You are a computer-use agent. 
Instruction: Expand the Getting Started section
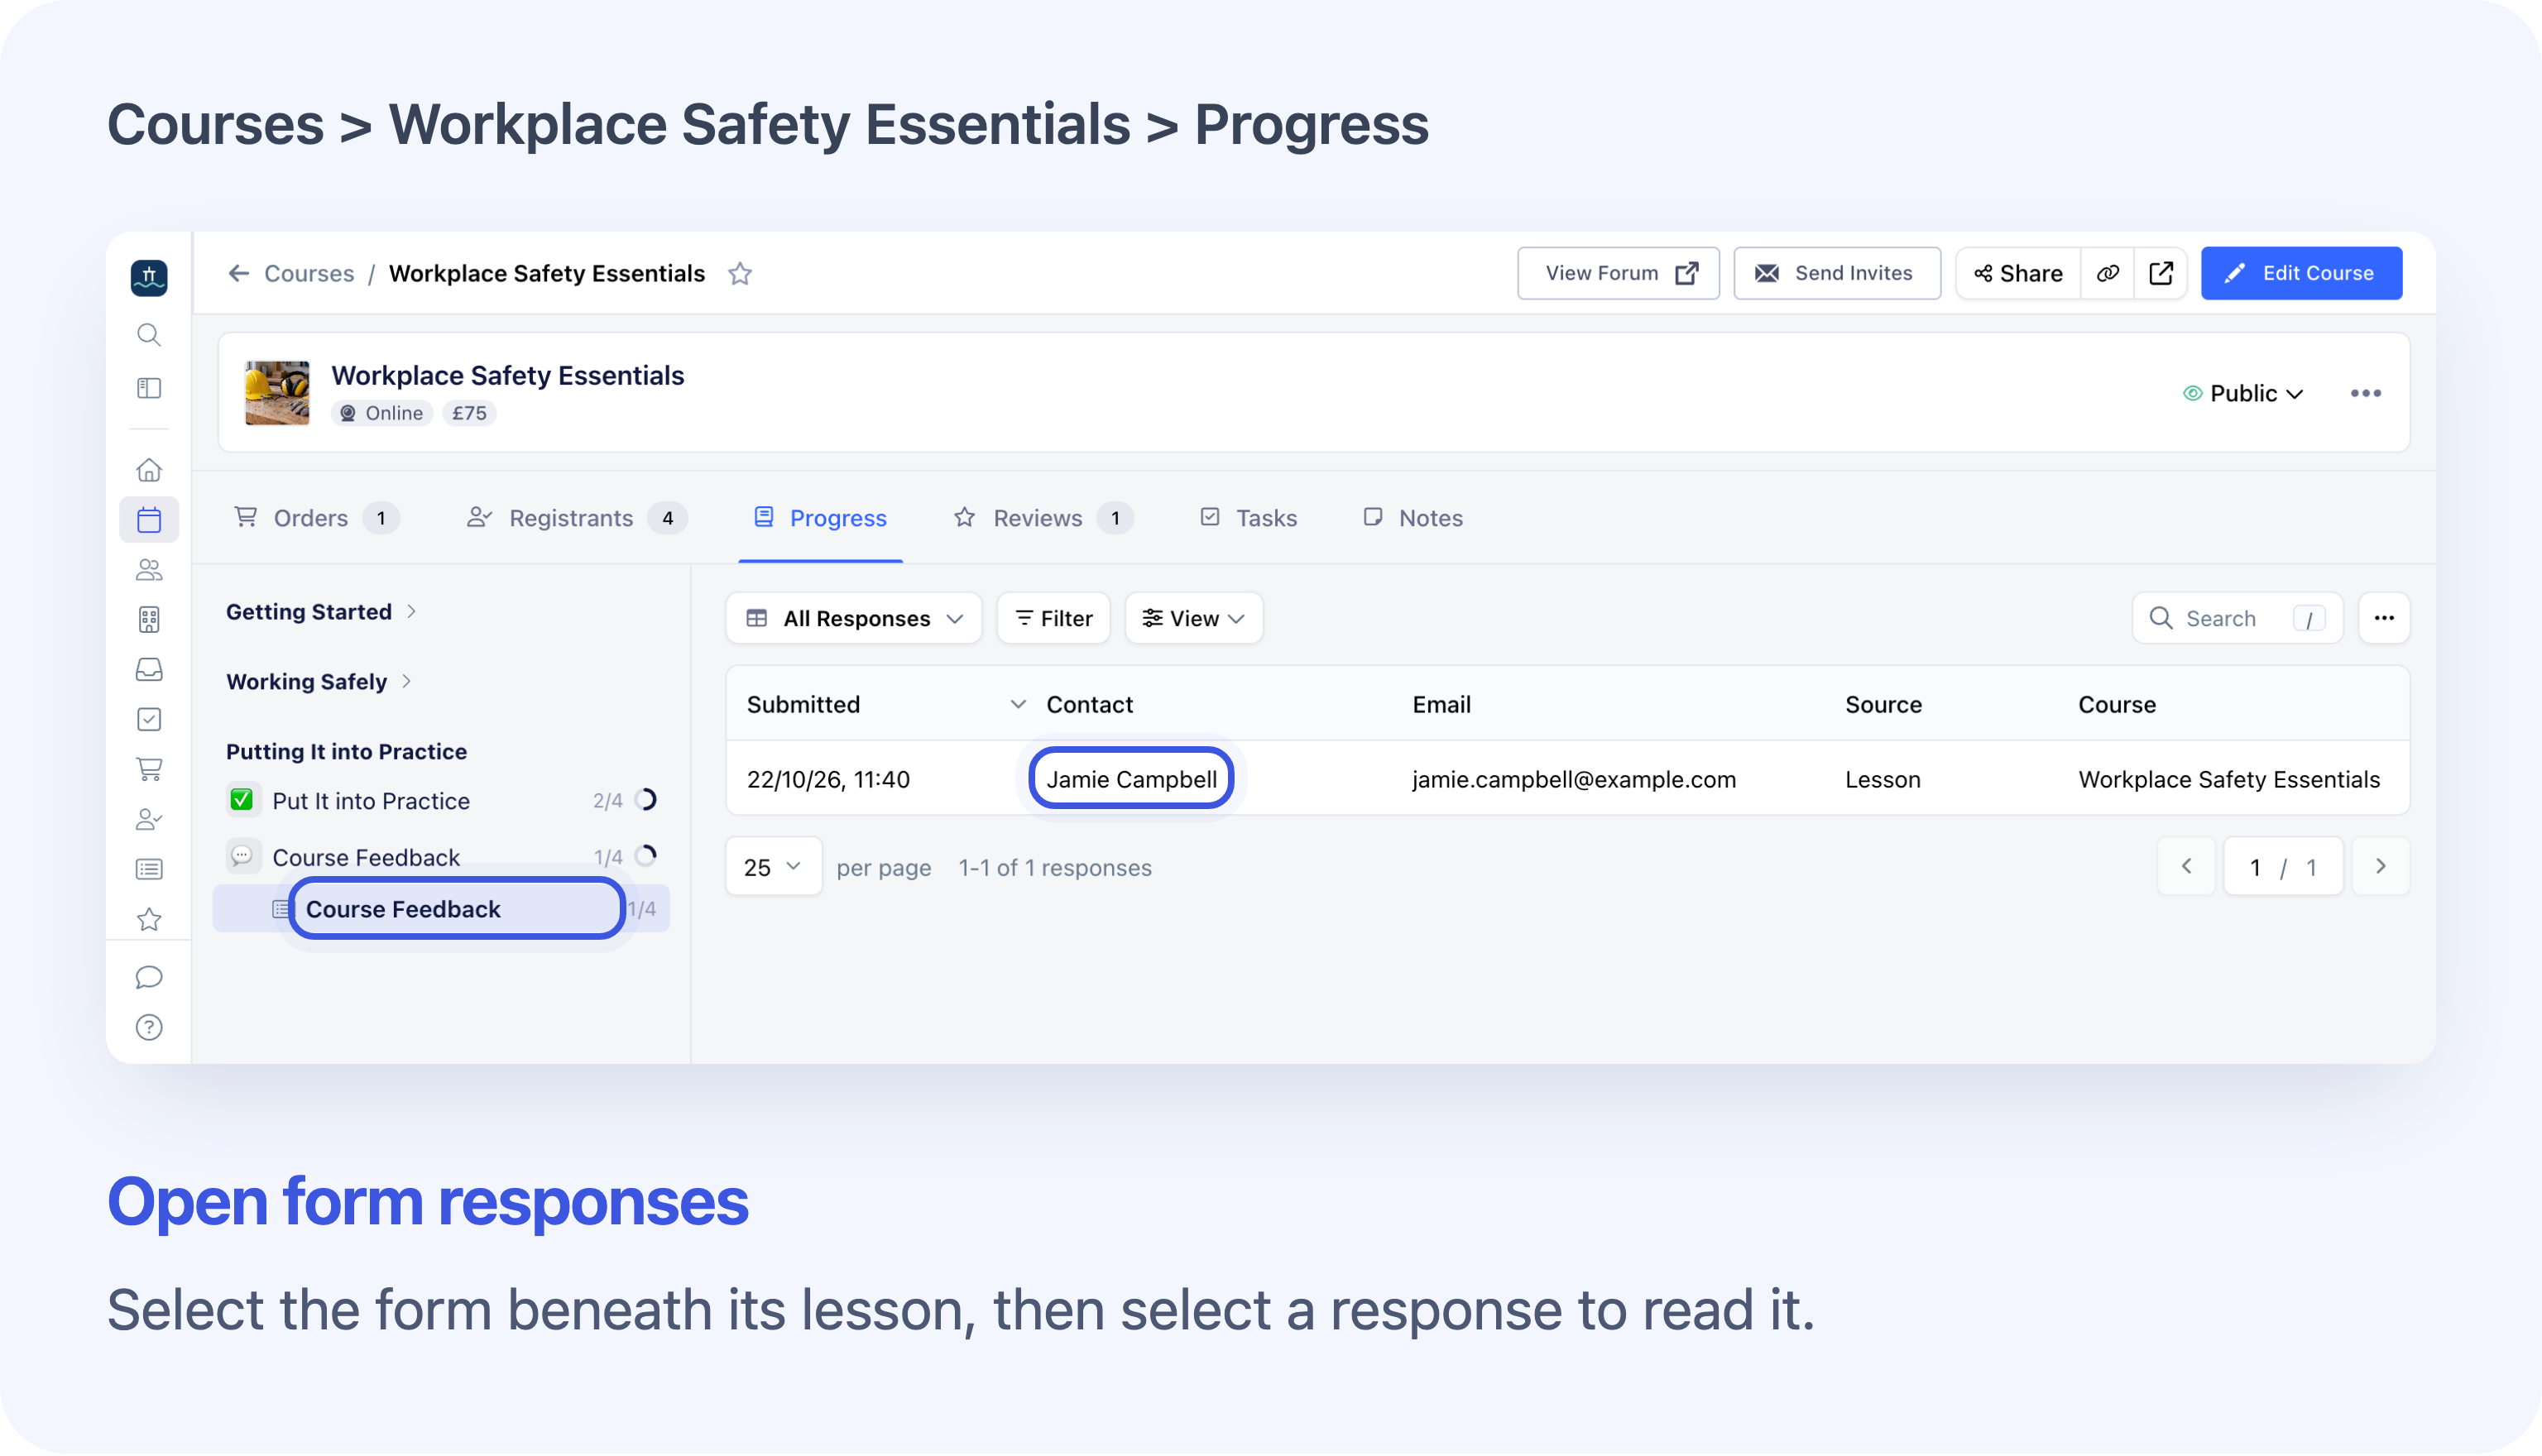tap(320, 612)
